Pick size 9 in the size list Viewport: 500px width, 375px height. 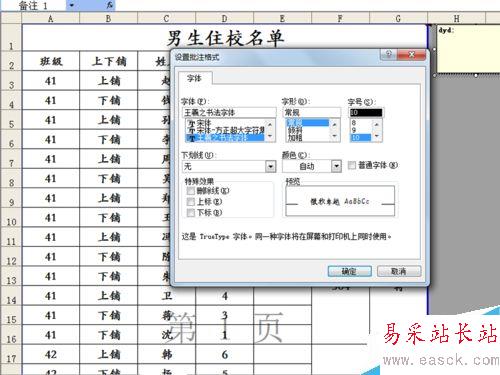point(360,130)
